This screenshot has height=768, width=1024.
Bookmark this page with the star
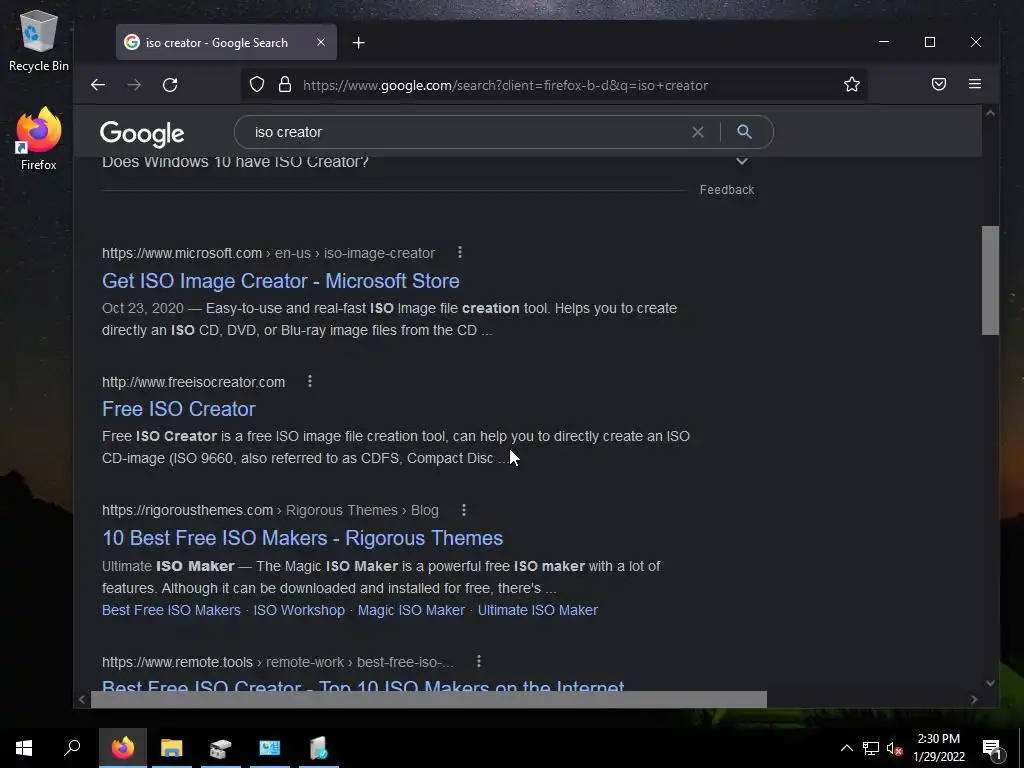(852, 84)
